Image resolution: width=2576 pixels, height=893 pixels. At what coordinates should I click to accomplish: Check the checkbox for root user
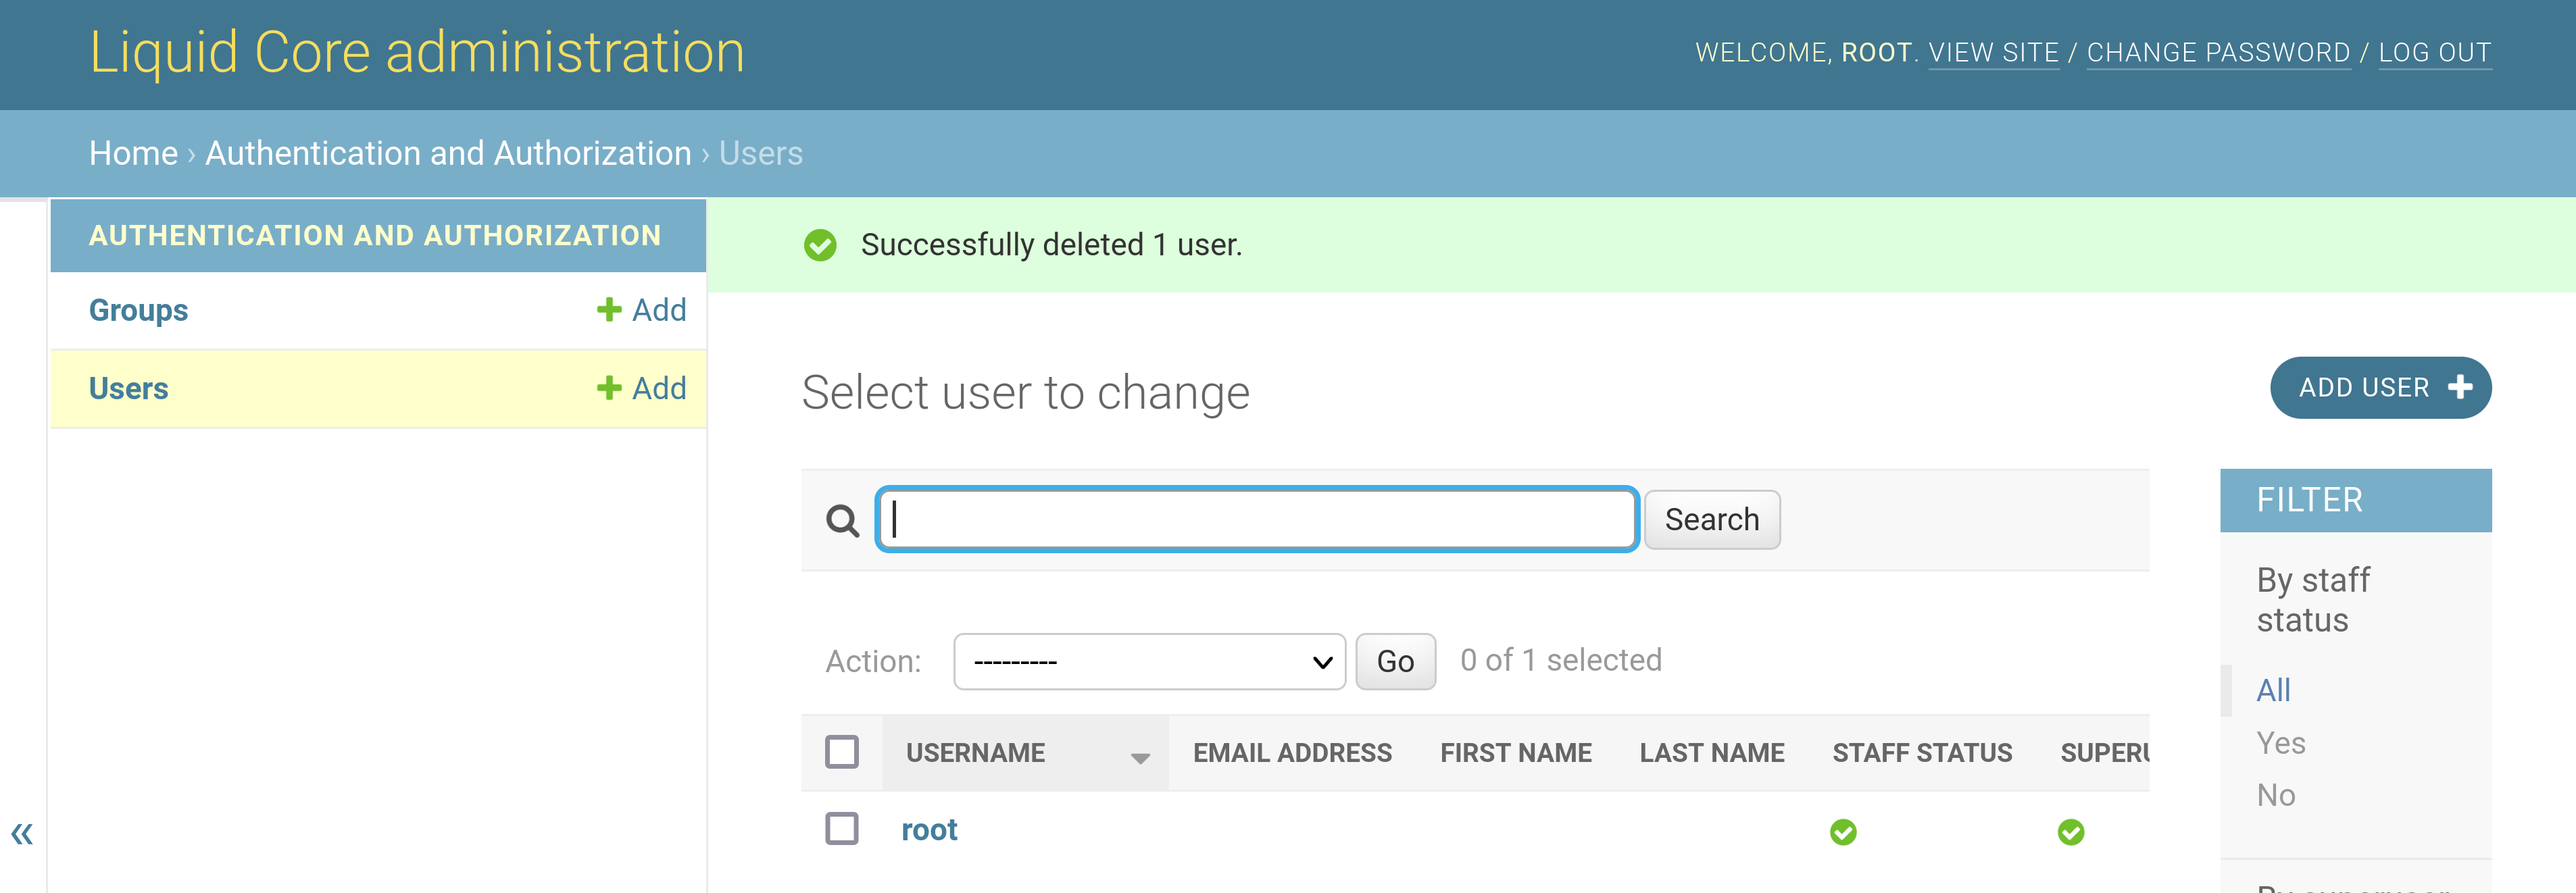click(x=842, y=829)
